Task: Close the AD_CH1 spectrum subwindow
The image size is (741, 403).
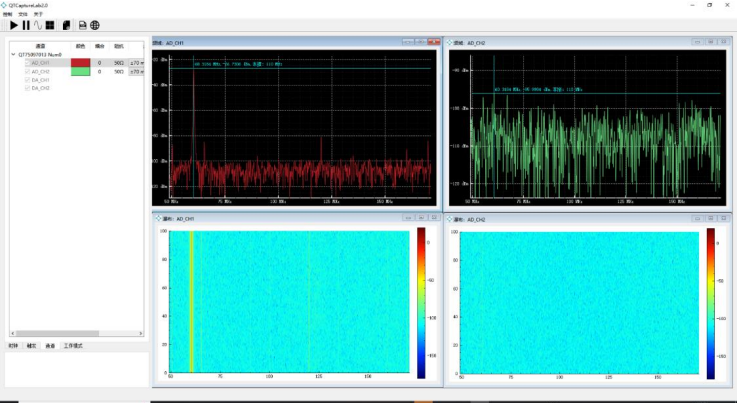Action: pyautogui.click(x=432, y=42)
